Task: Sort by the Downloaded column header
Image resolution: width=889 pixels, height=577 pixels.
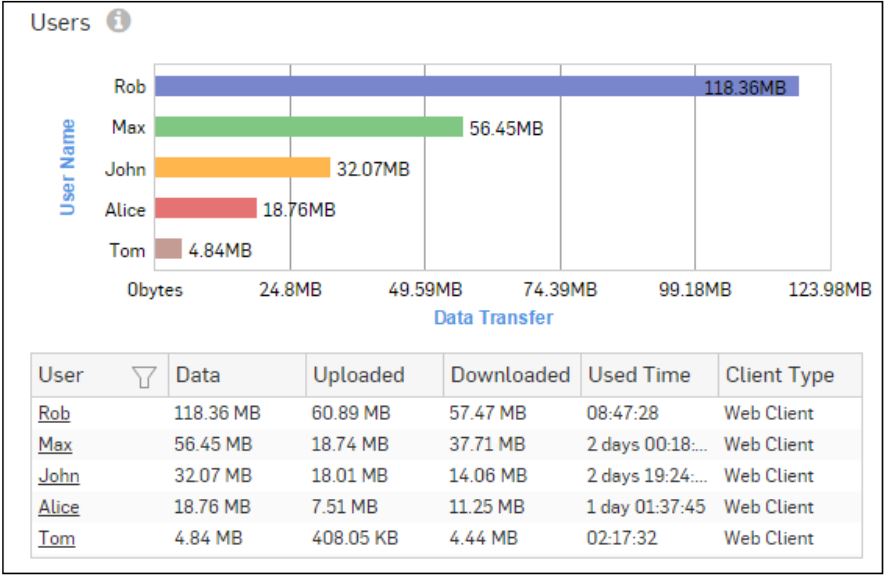Action: click(510, 376)
